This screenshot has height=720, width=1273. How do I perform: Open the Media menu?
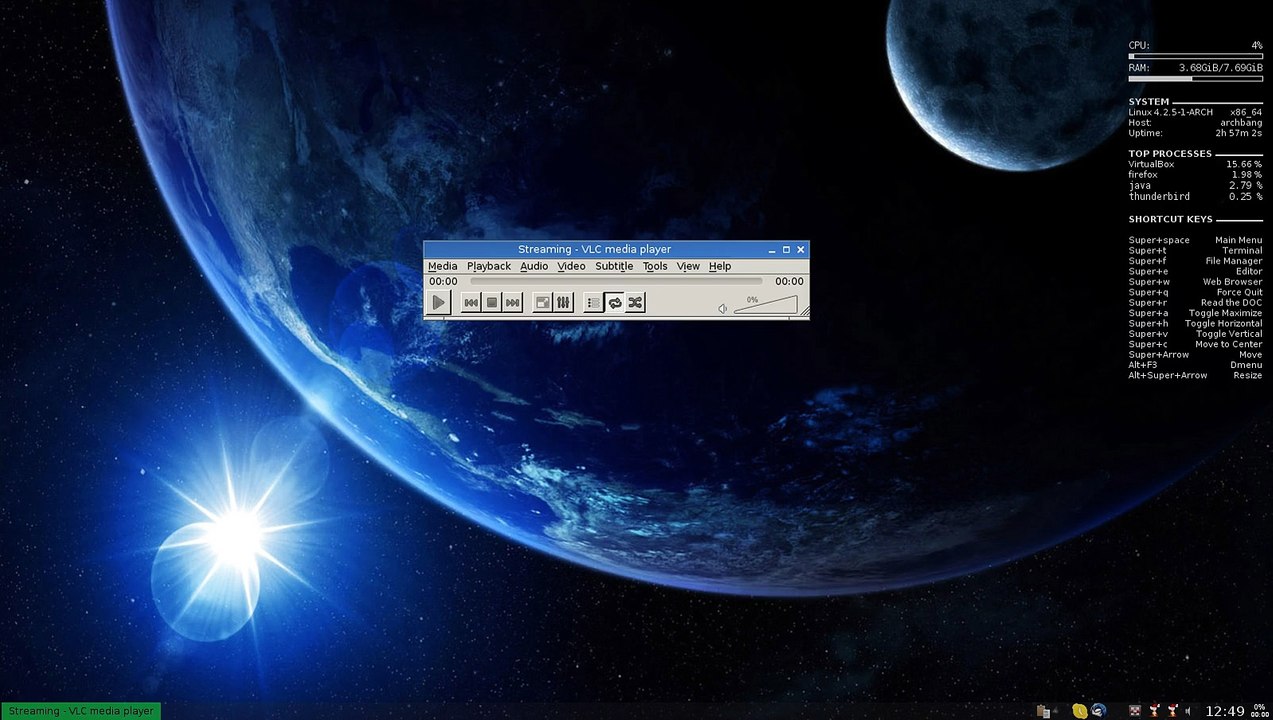click(442, 266)
